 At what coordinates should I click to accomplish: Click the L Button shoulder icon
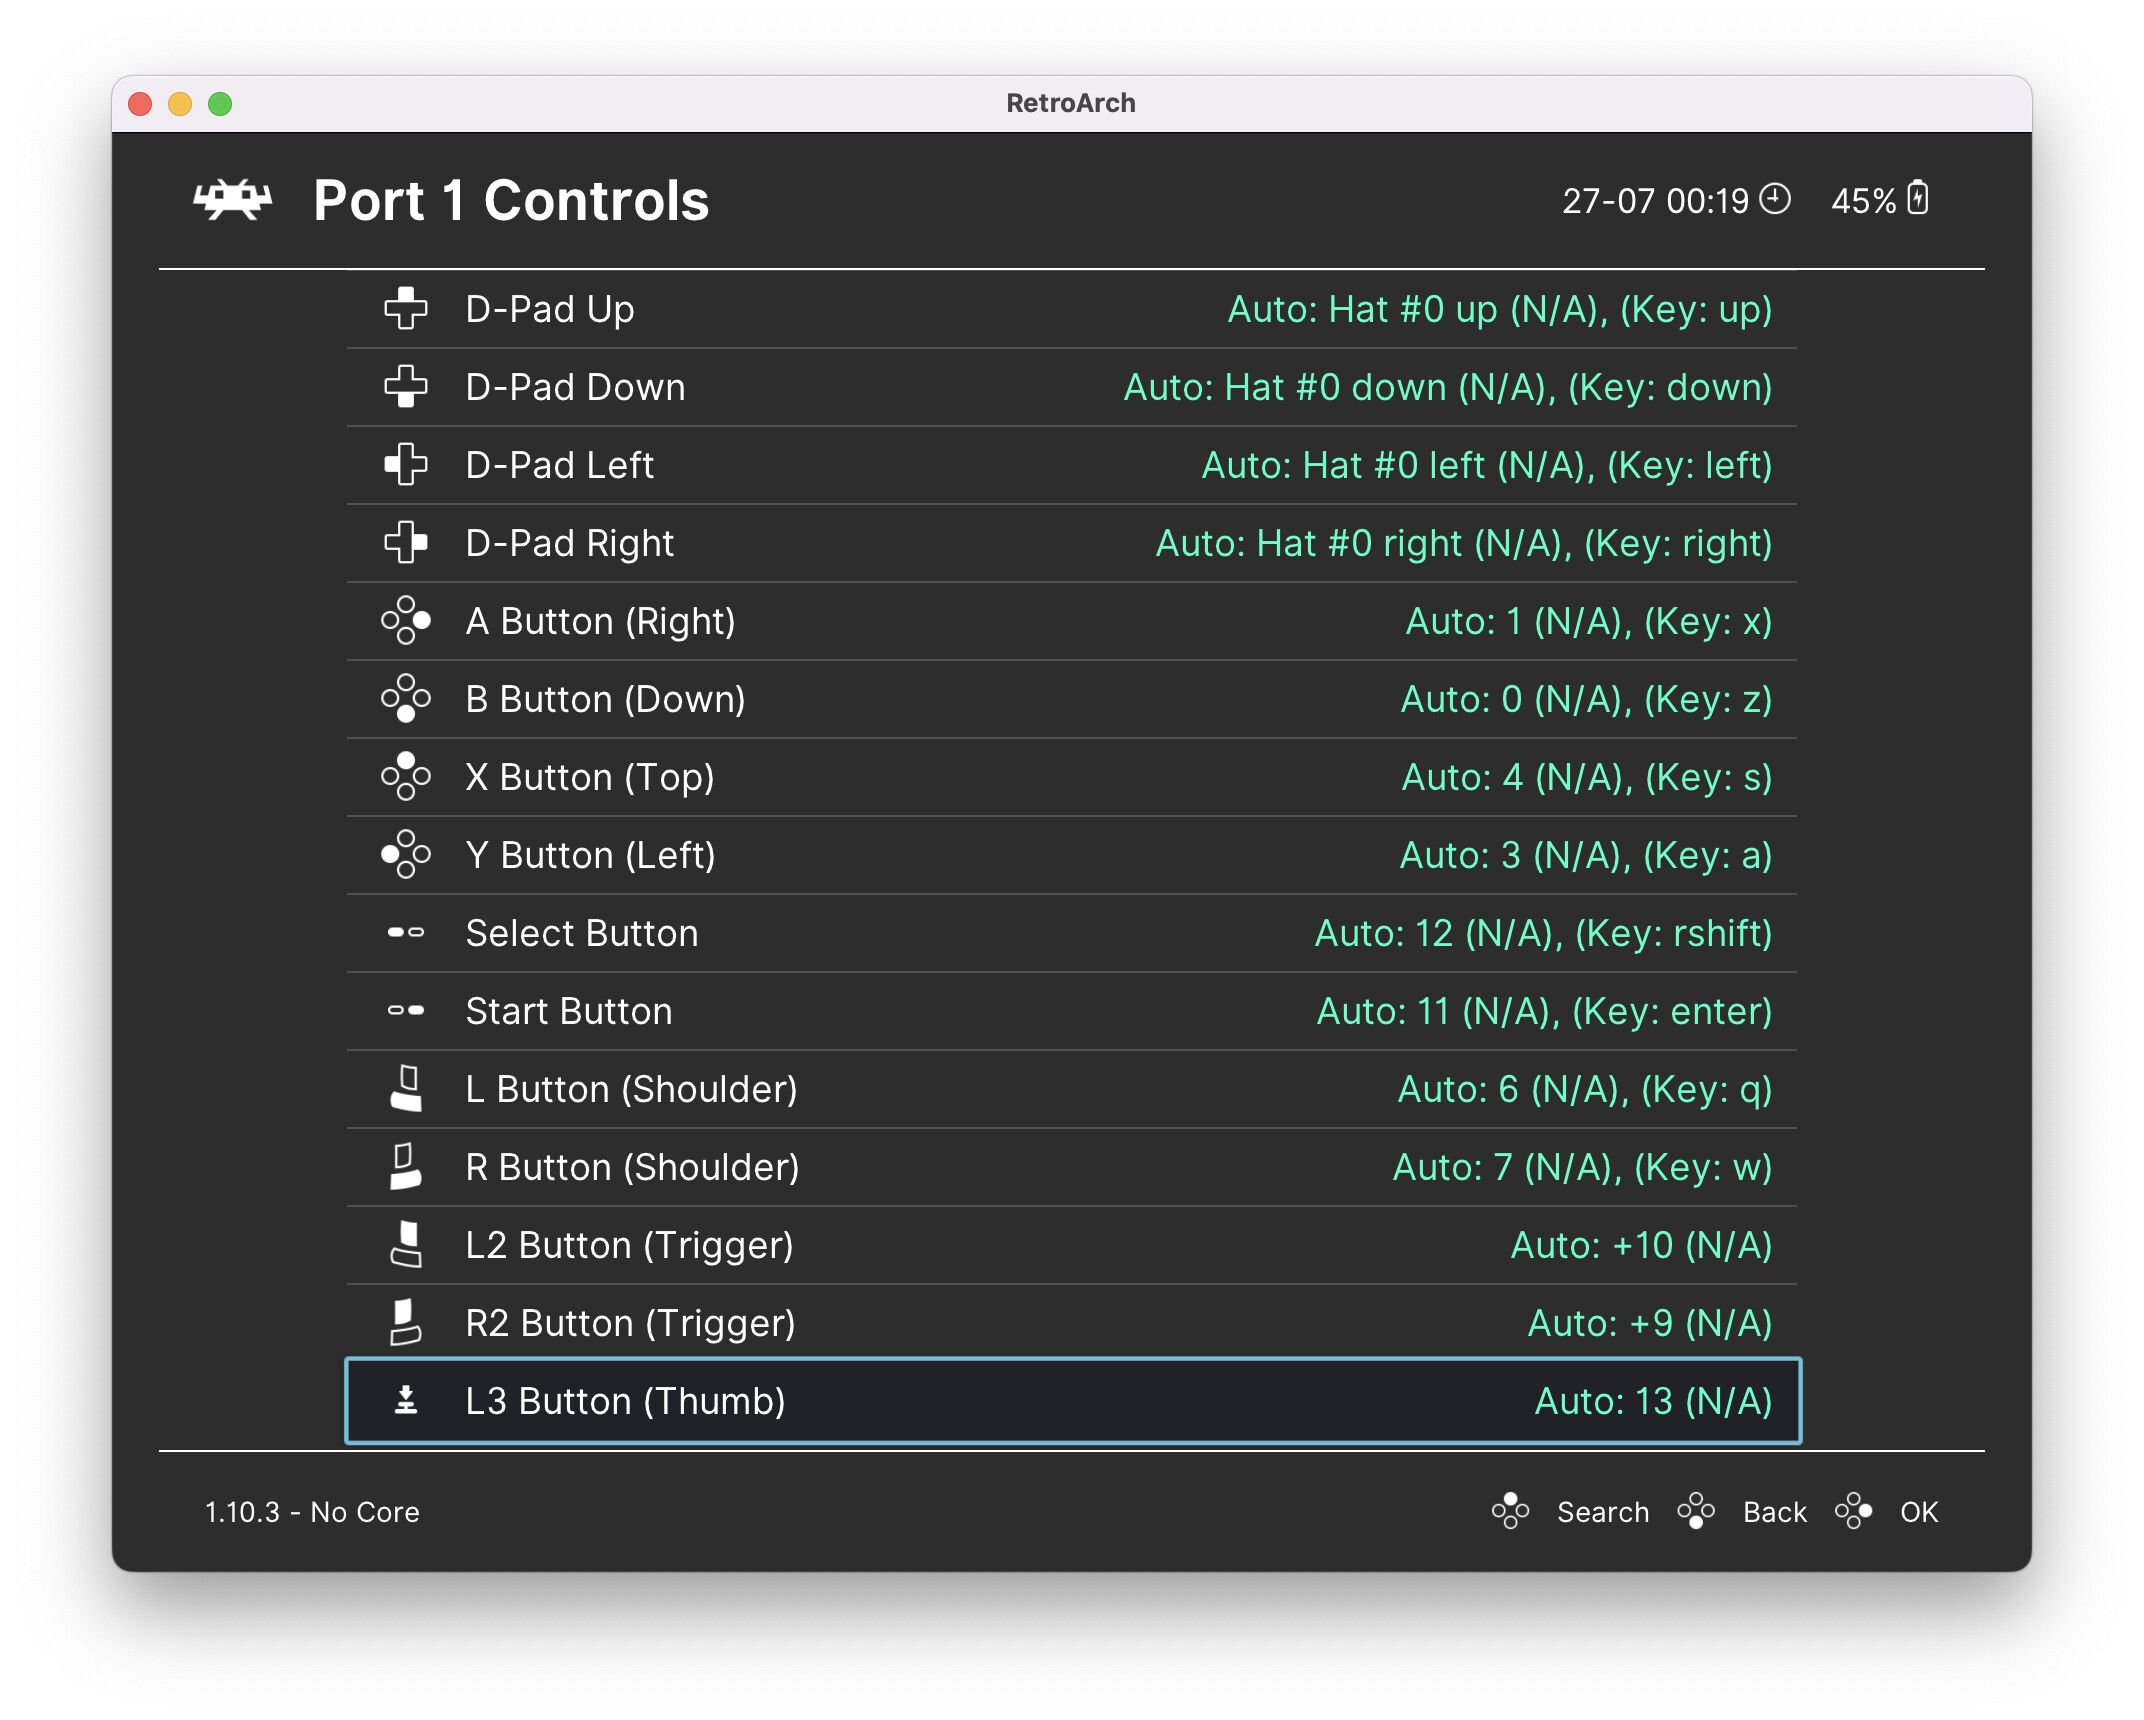pos(405,1089)
